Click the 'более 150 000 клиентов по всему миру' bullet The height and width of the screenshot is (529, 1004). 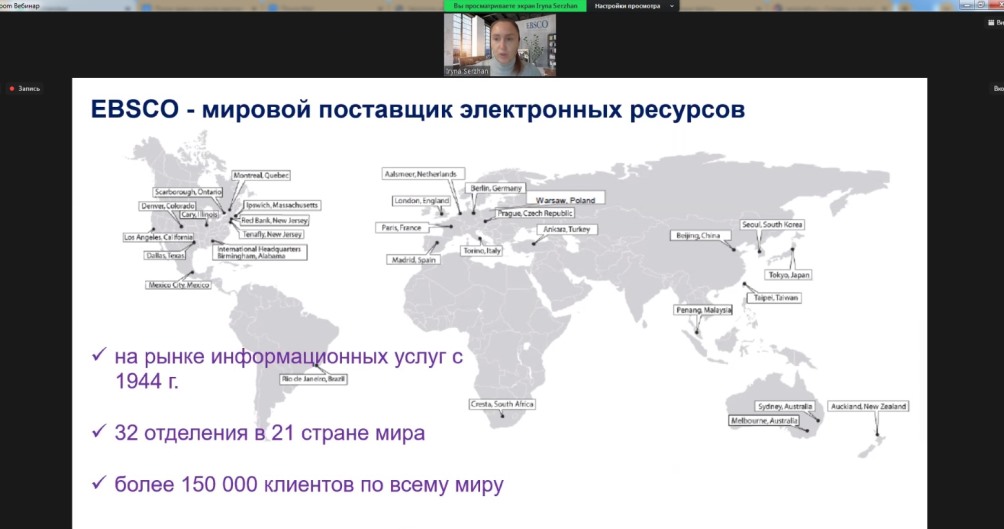[309, 484]
